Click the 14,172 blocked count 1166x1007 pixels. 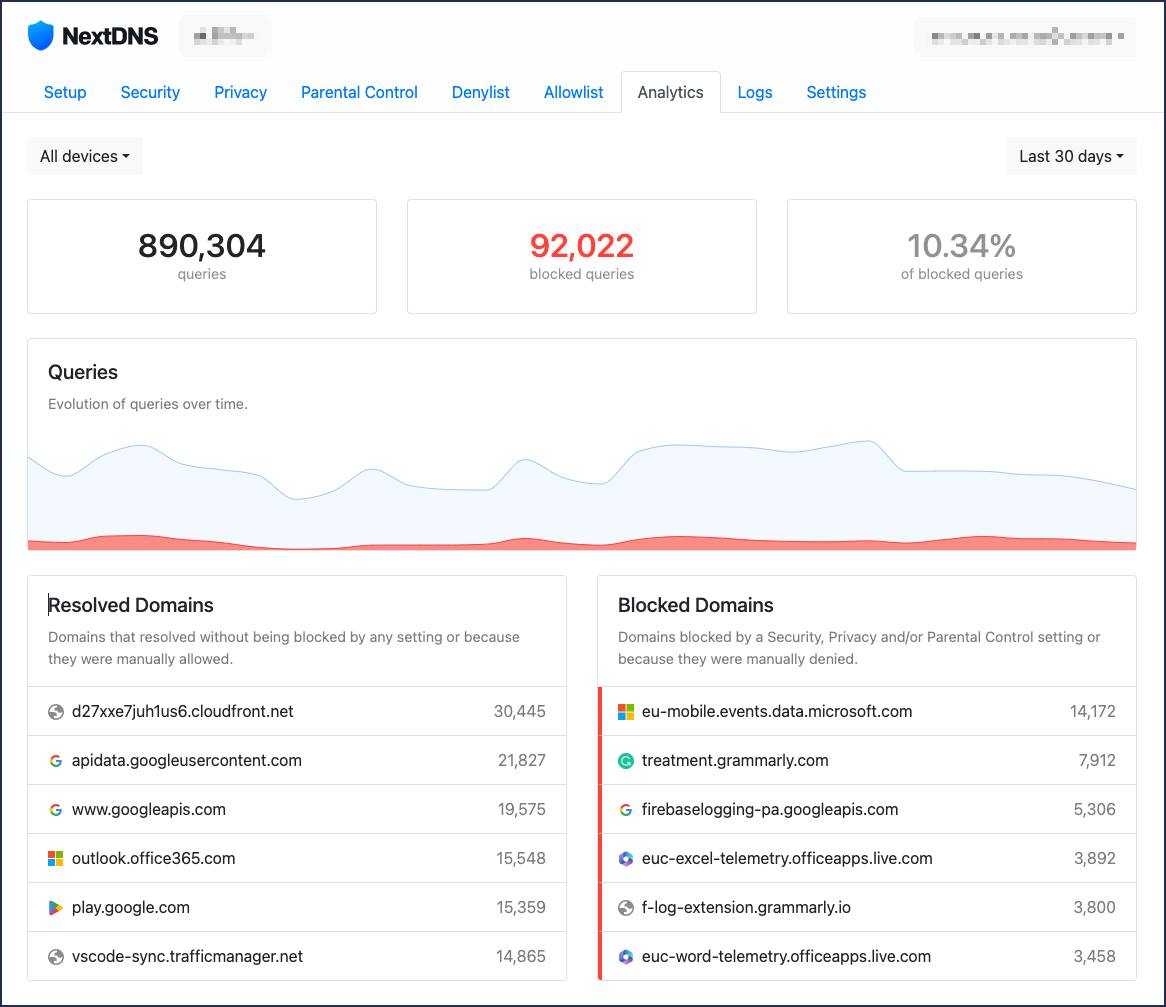point(1092,712)
